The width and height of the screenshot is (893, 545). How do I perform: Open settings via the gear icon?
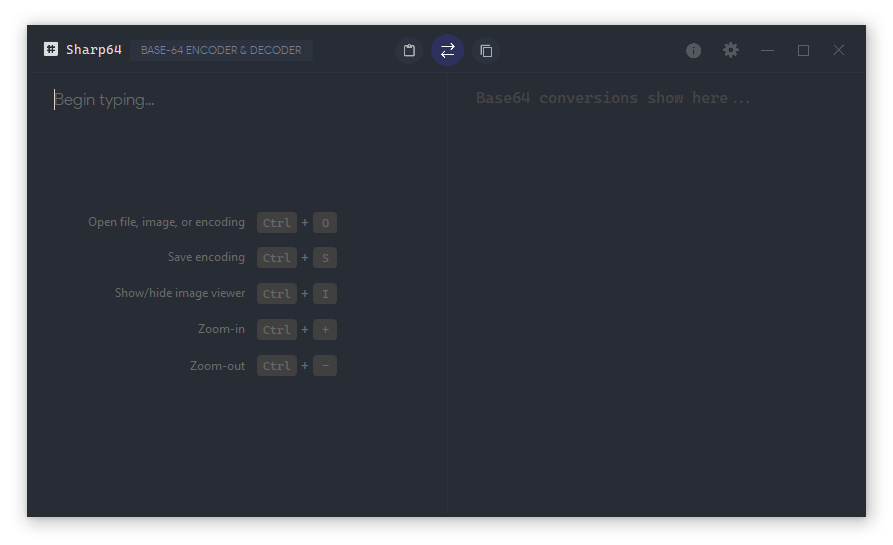tap(731, 50)
